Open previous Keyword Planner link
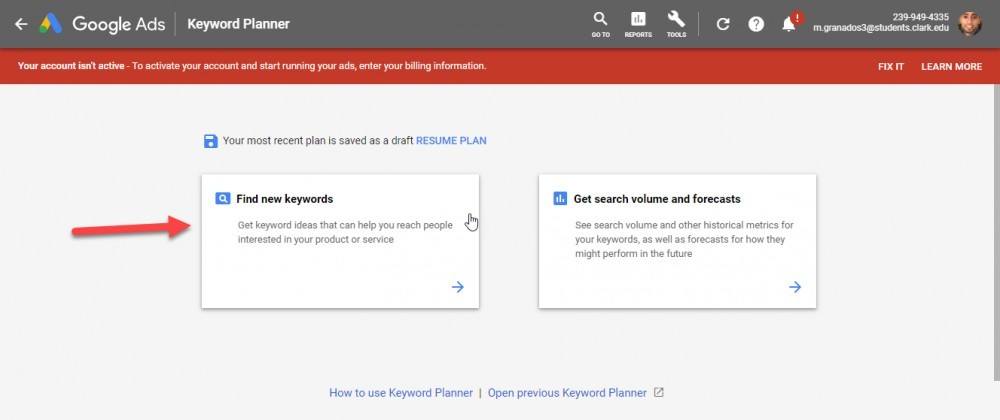Screen dimensions: 1000x420 [x=567, y=393]
